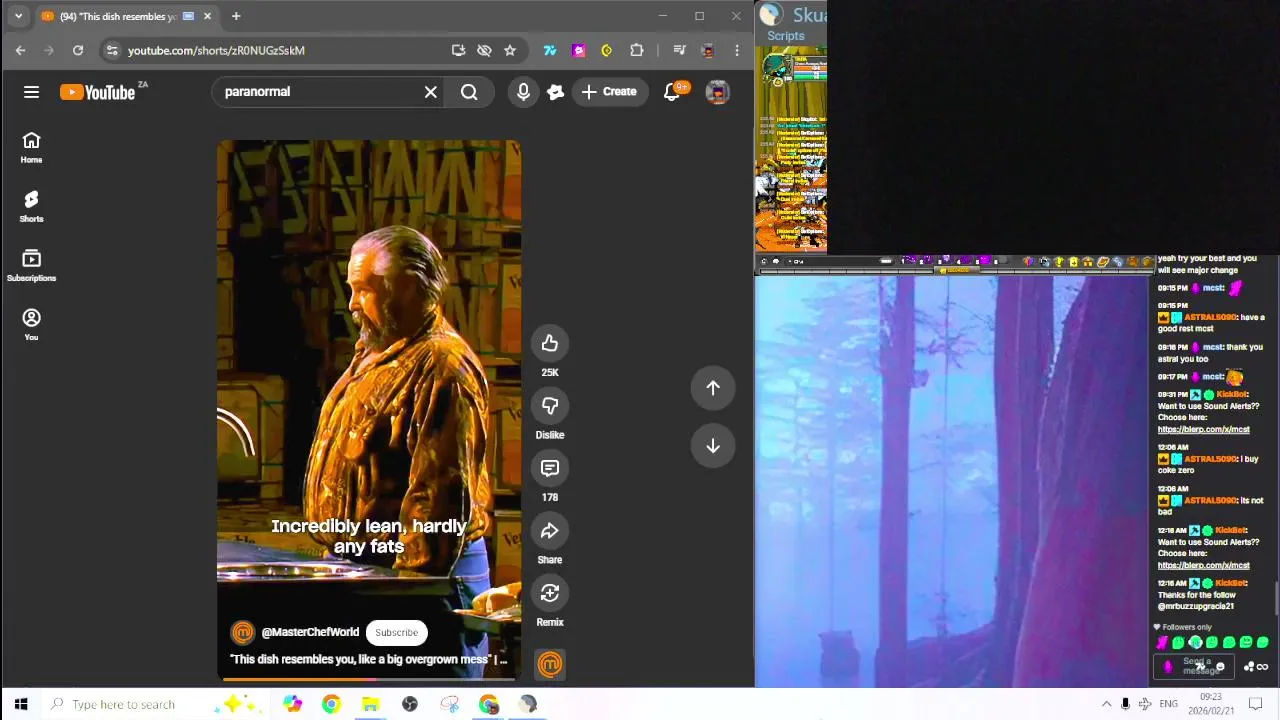Click the magnifier search button
Viewport: 1280px width, 720px height.
coord(469,92)
